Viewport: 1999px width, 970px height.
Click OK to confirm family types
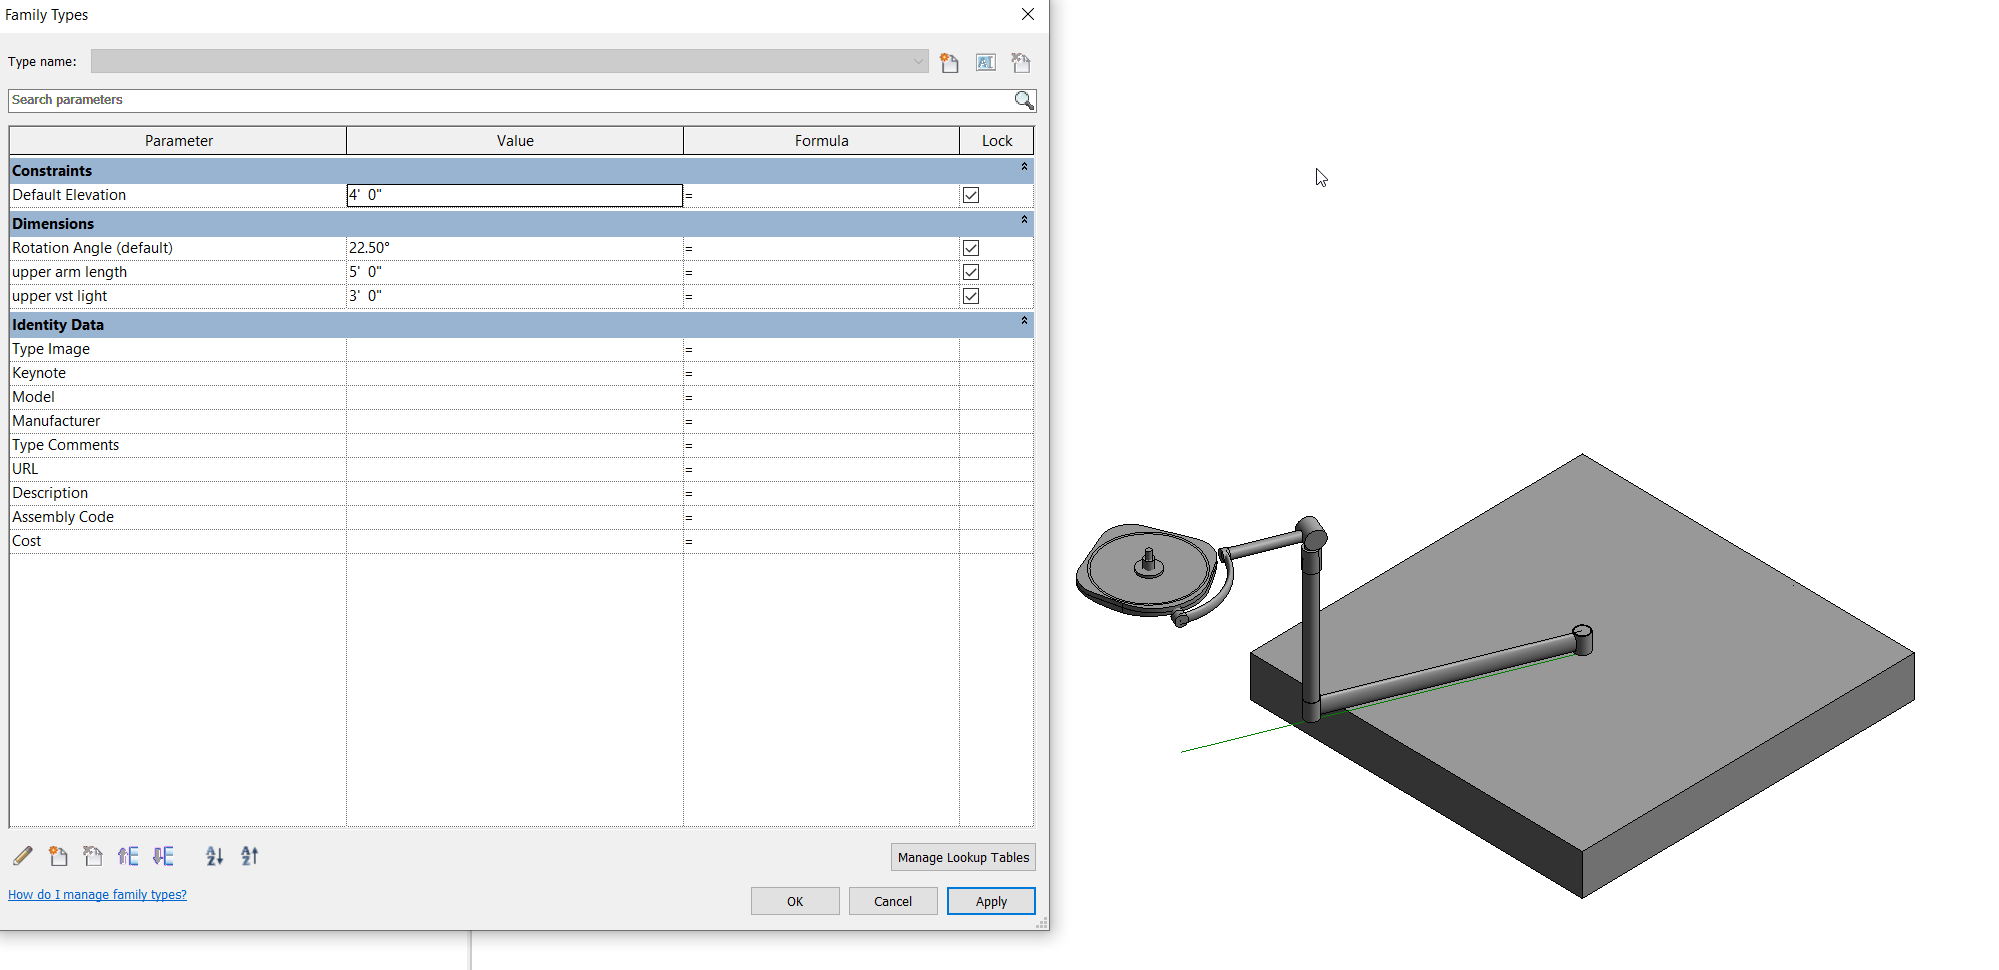pyautogui.click(x=794, y=900)
